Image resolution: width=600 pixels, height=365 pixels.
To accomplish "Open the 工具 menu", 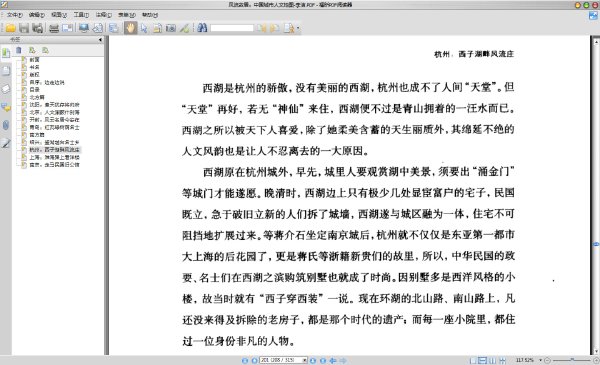I will pyautogui.click(x=81, y=15).
